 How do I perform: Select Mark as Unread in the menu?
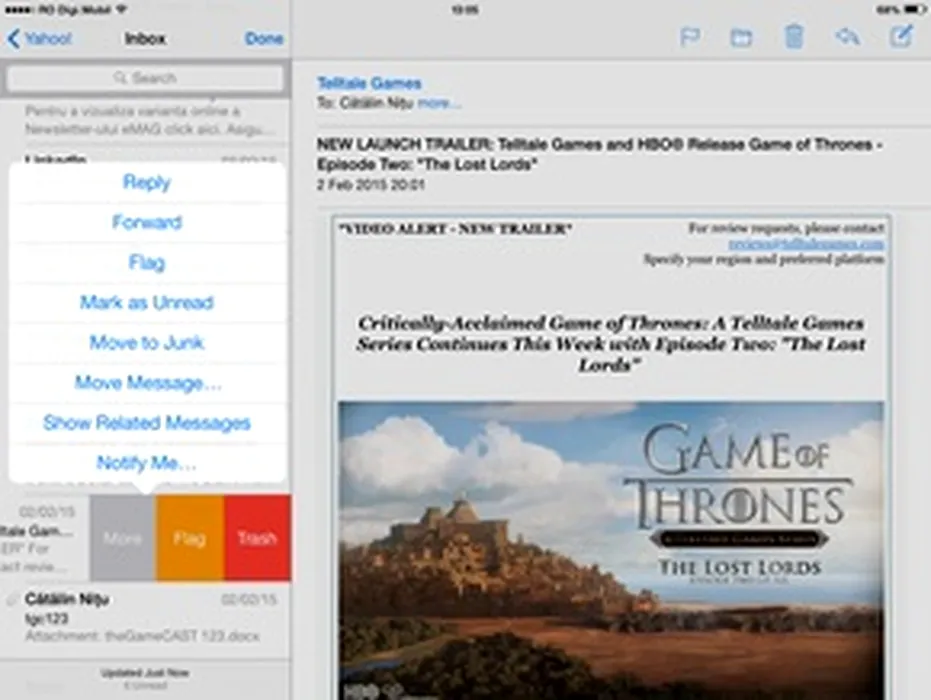tap(147, 302)
